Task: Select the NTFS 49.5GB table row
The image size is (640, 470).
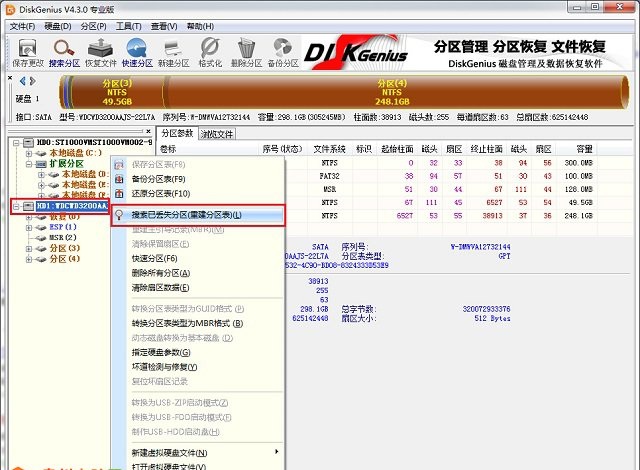Action: point(439,202)
